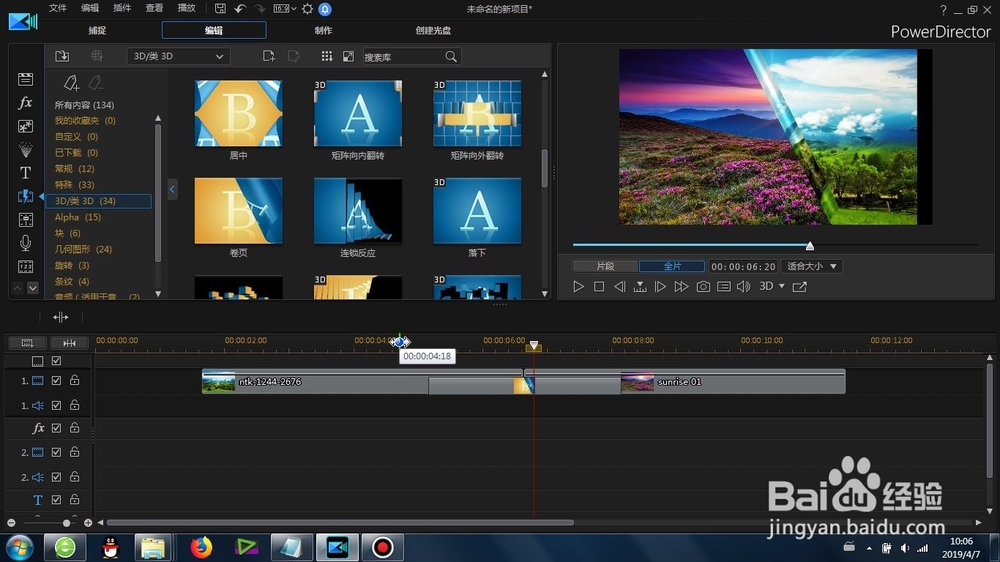Open the 16:9 aspect ratio dropdown
Image resolution: width=1000 pixels, height=562 pixels.
pos(284,9)
